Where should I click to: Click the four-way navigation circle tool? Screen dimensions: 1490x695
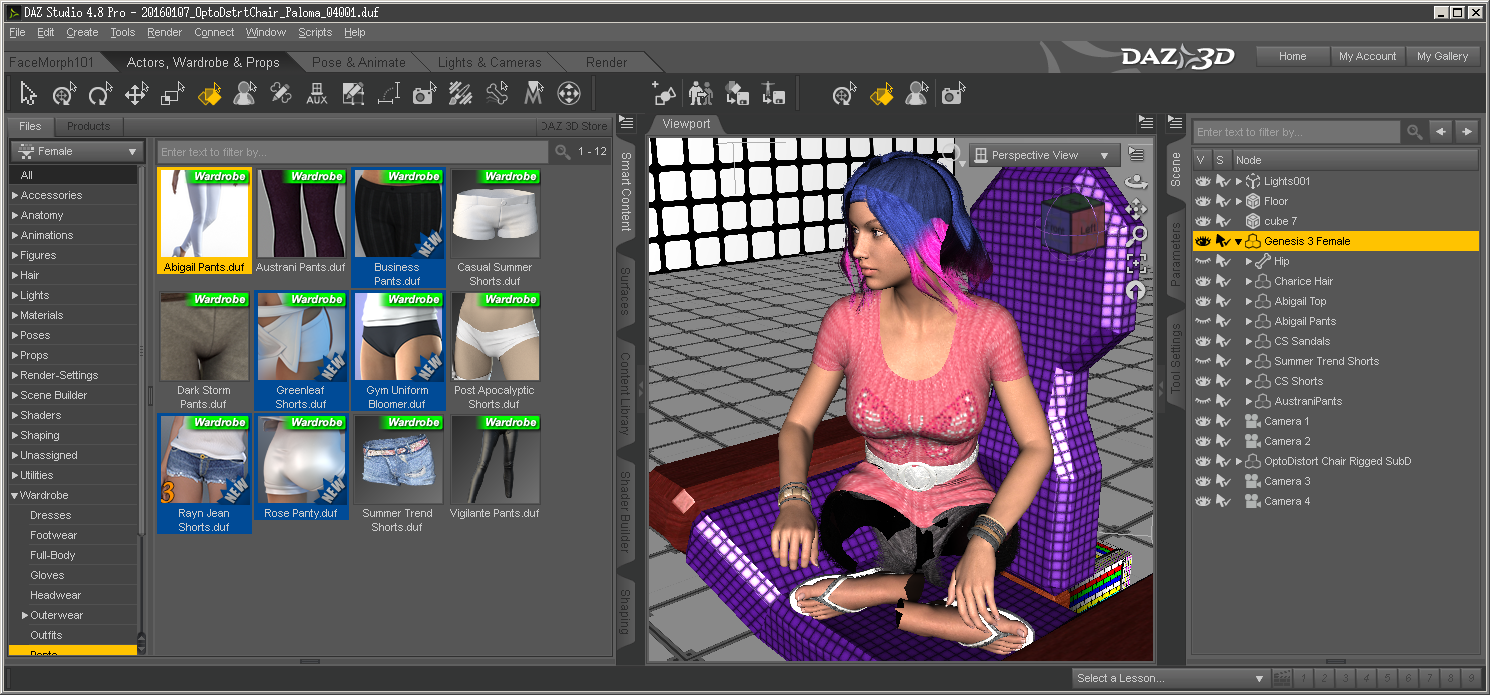click(x=569, y=94)
